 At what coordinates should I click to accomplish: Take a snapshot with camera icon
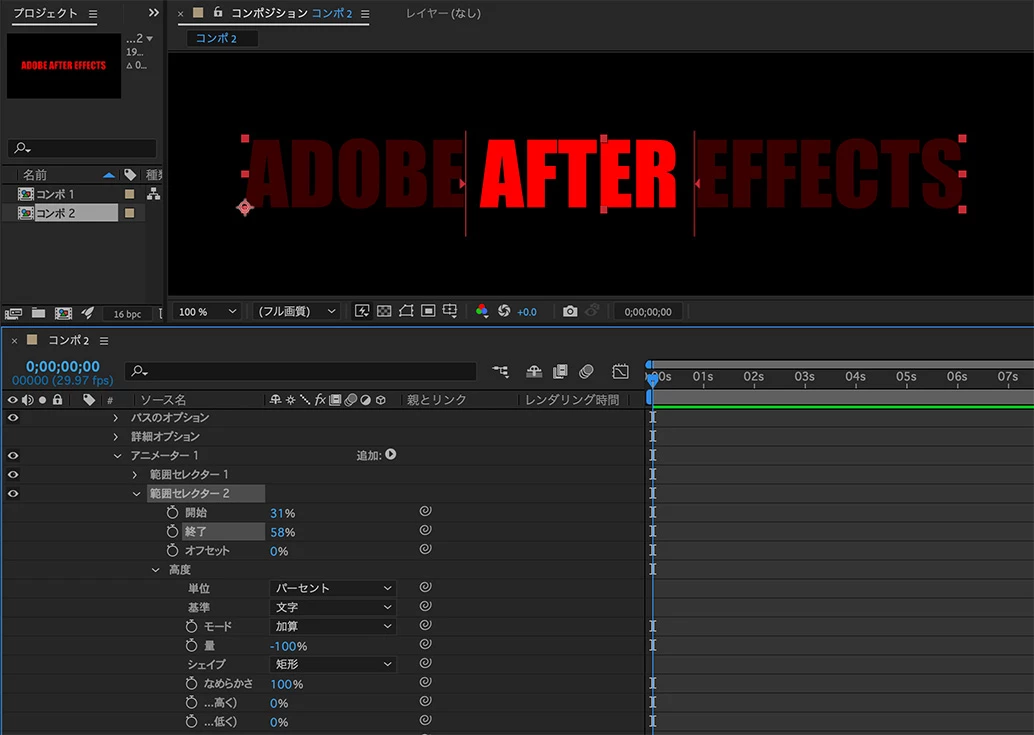(570, 311)
